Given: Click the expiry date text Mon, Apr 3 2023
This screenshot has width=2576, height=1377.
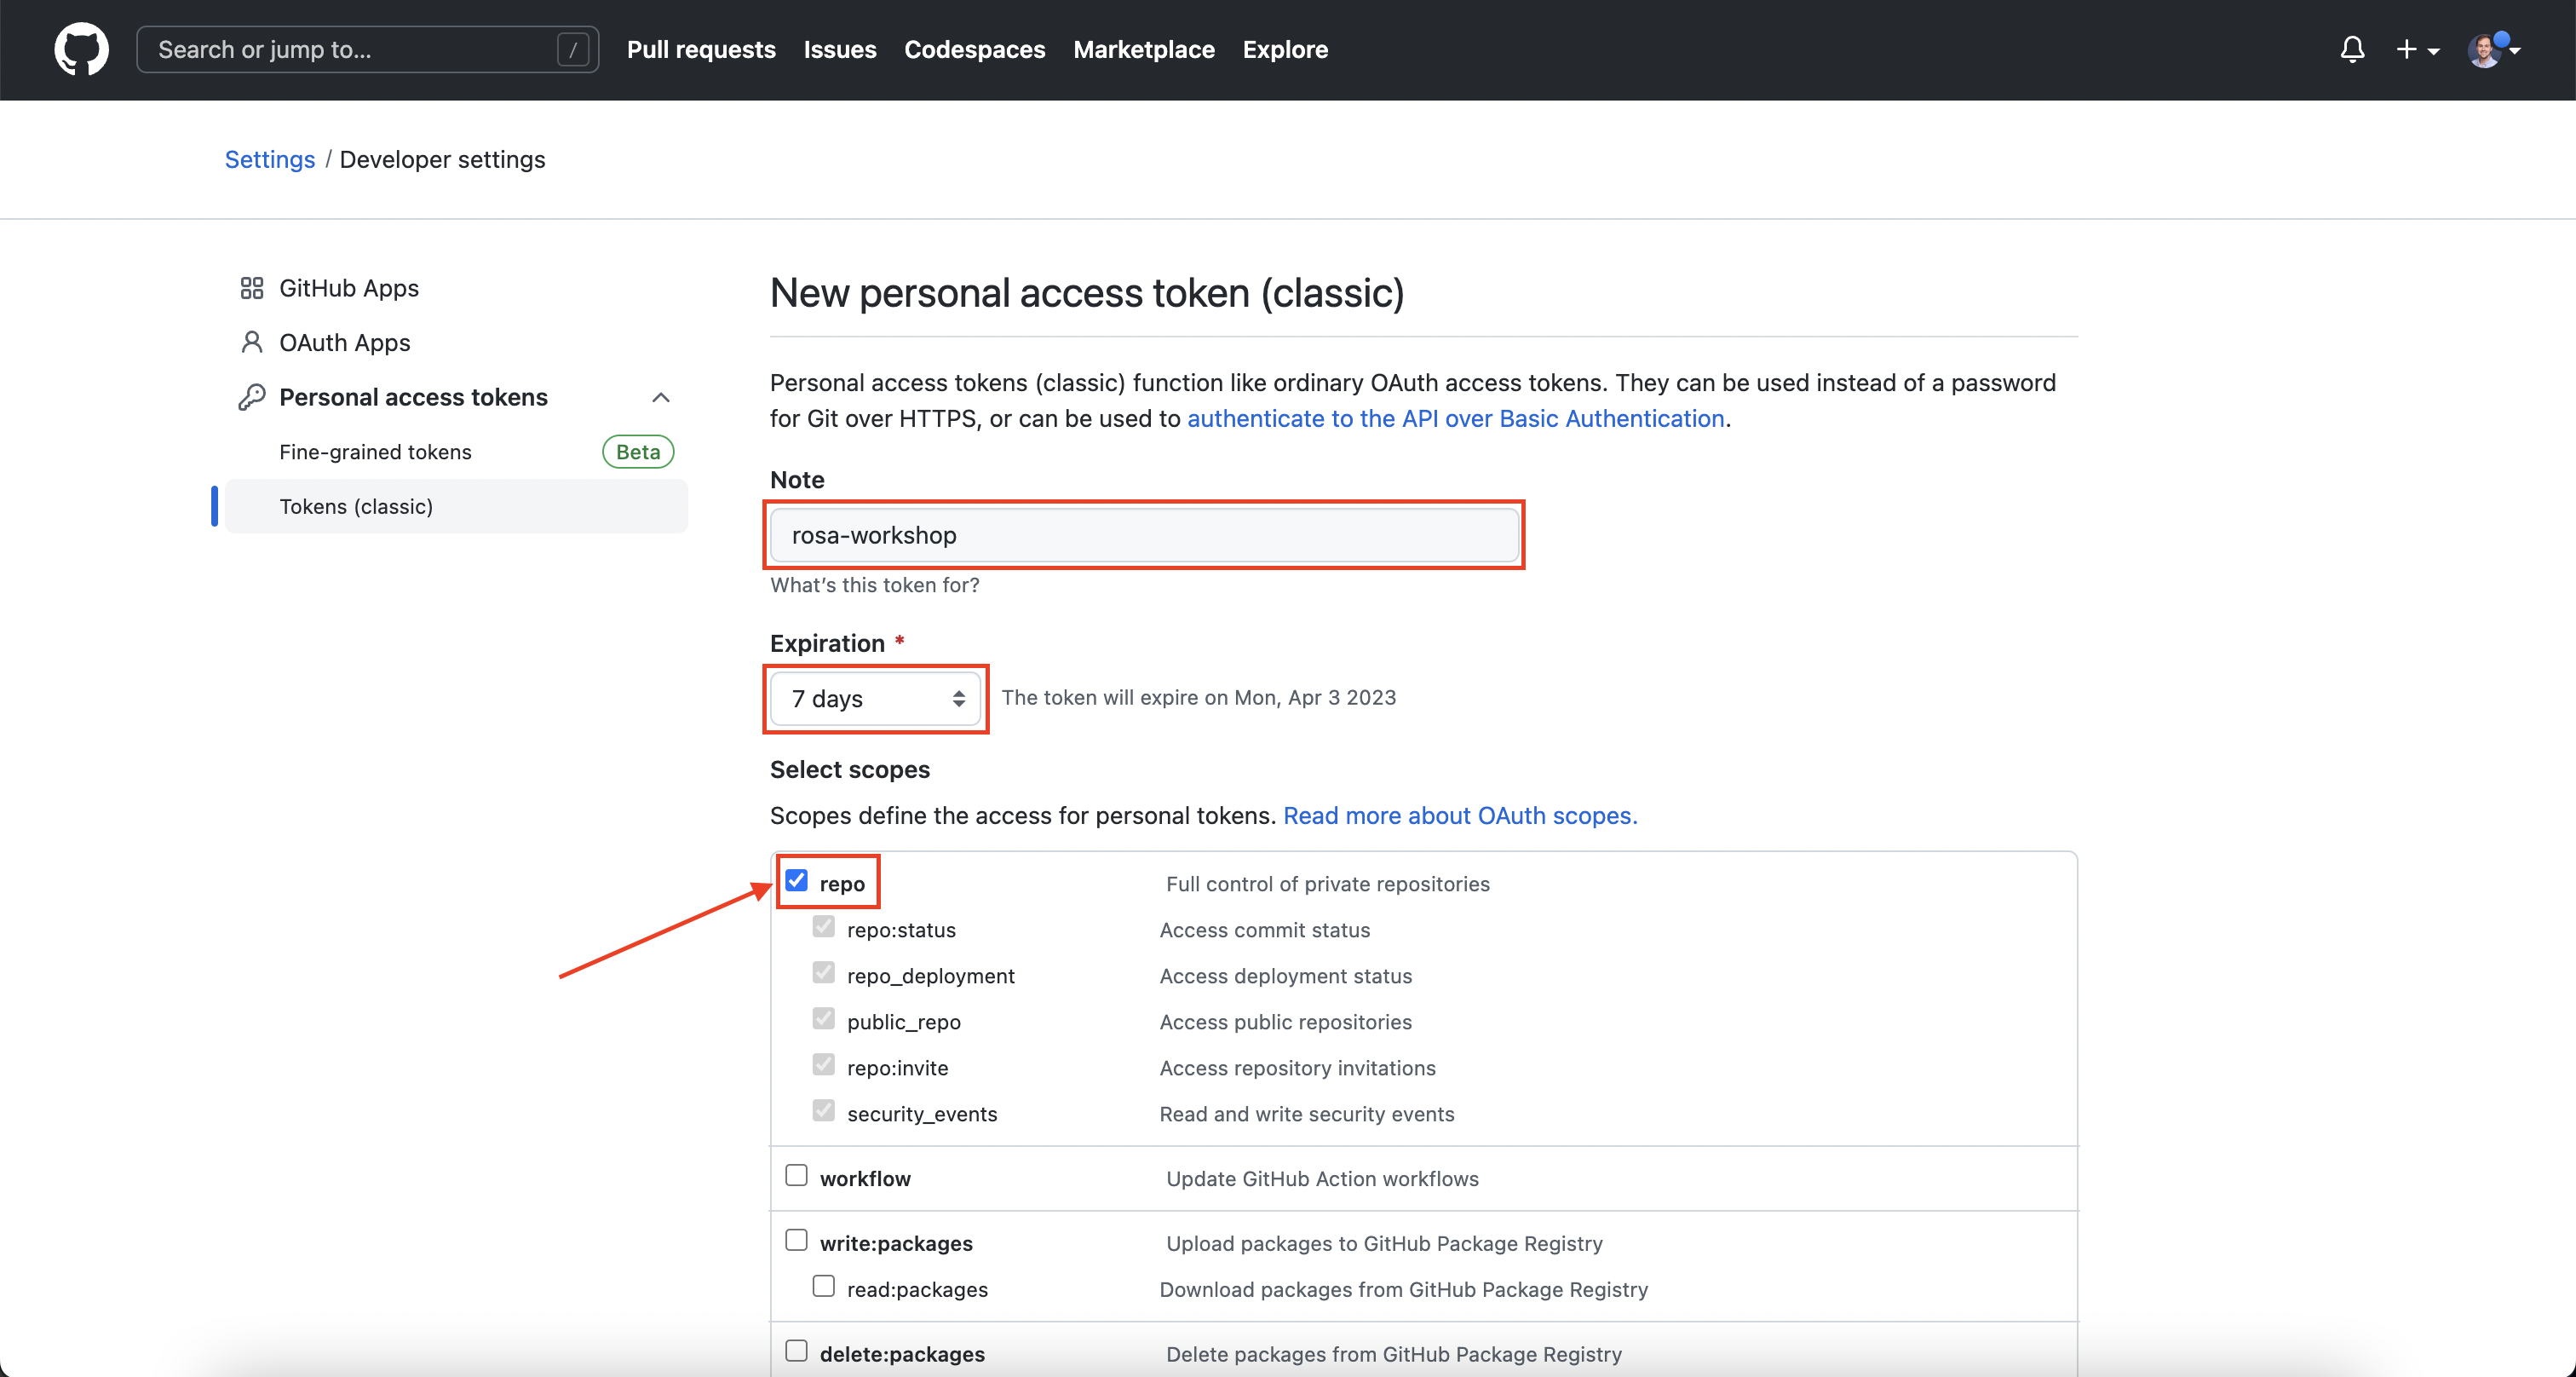Looking at the screenshot, I should pyautogui.click(x=1315, y=697).
